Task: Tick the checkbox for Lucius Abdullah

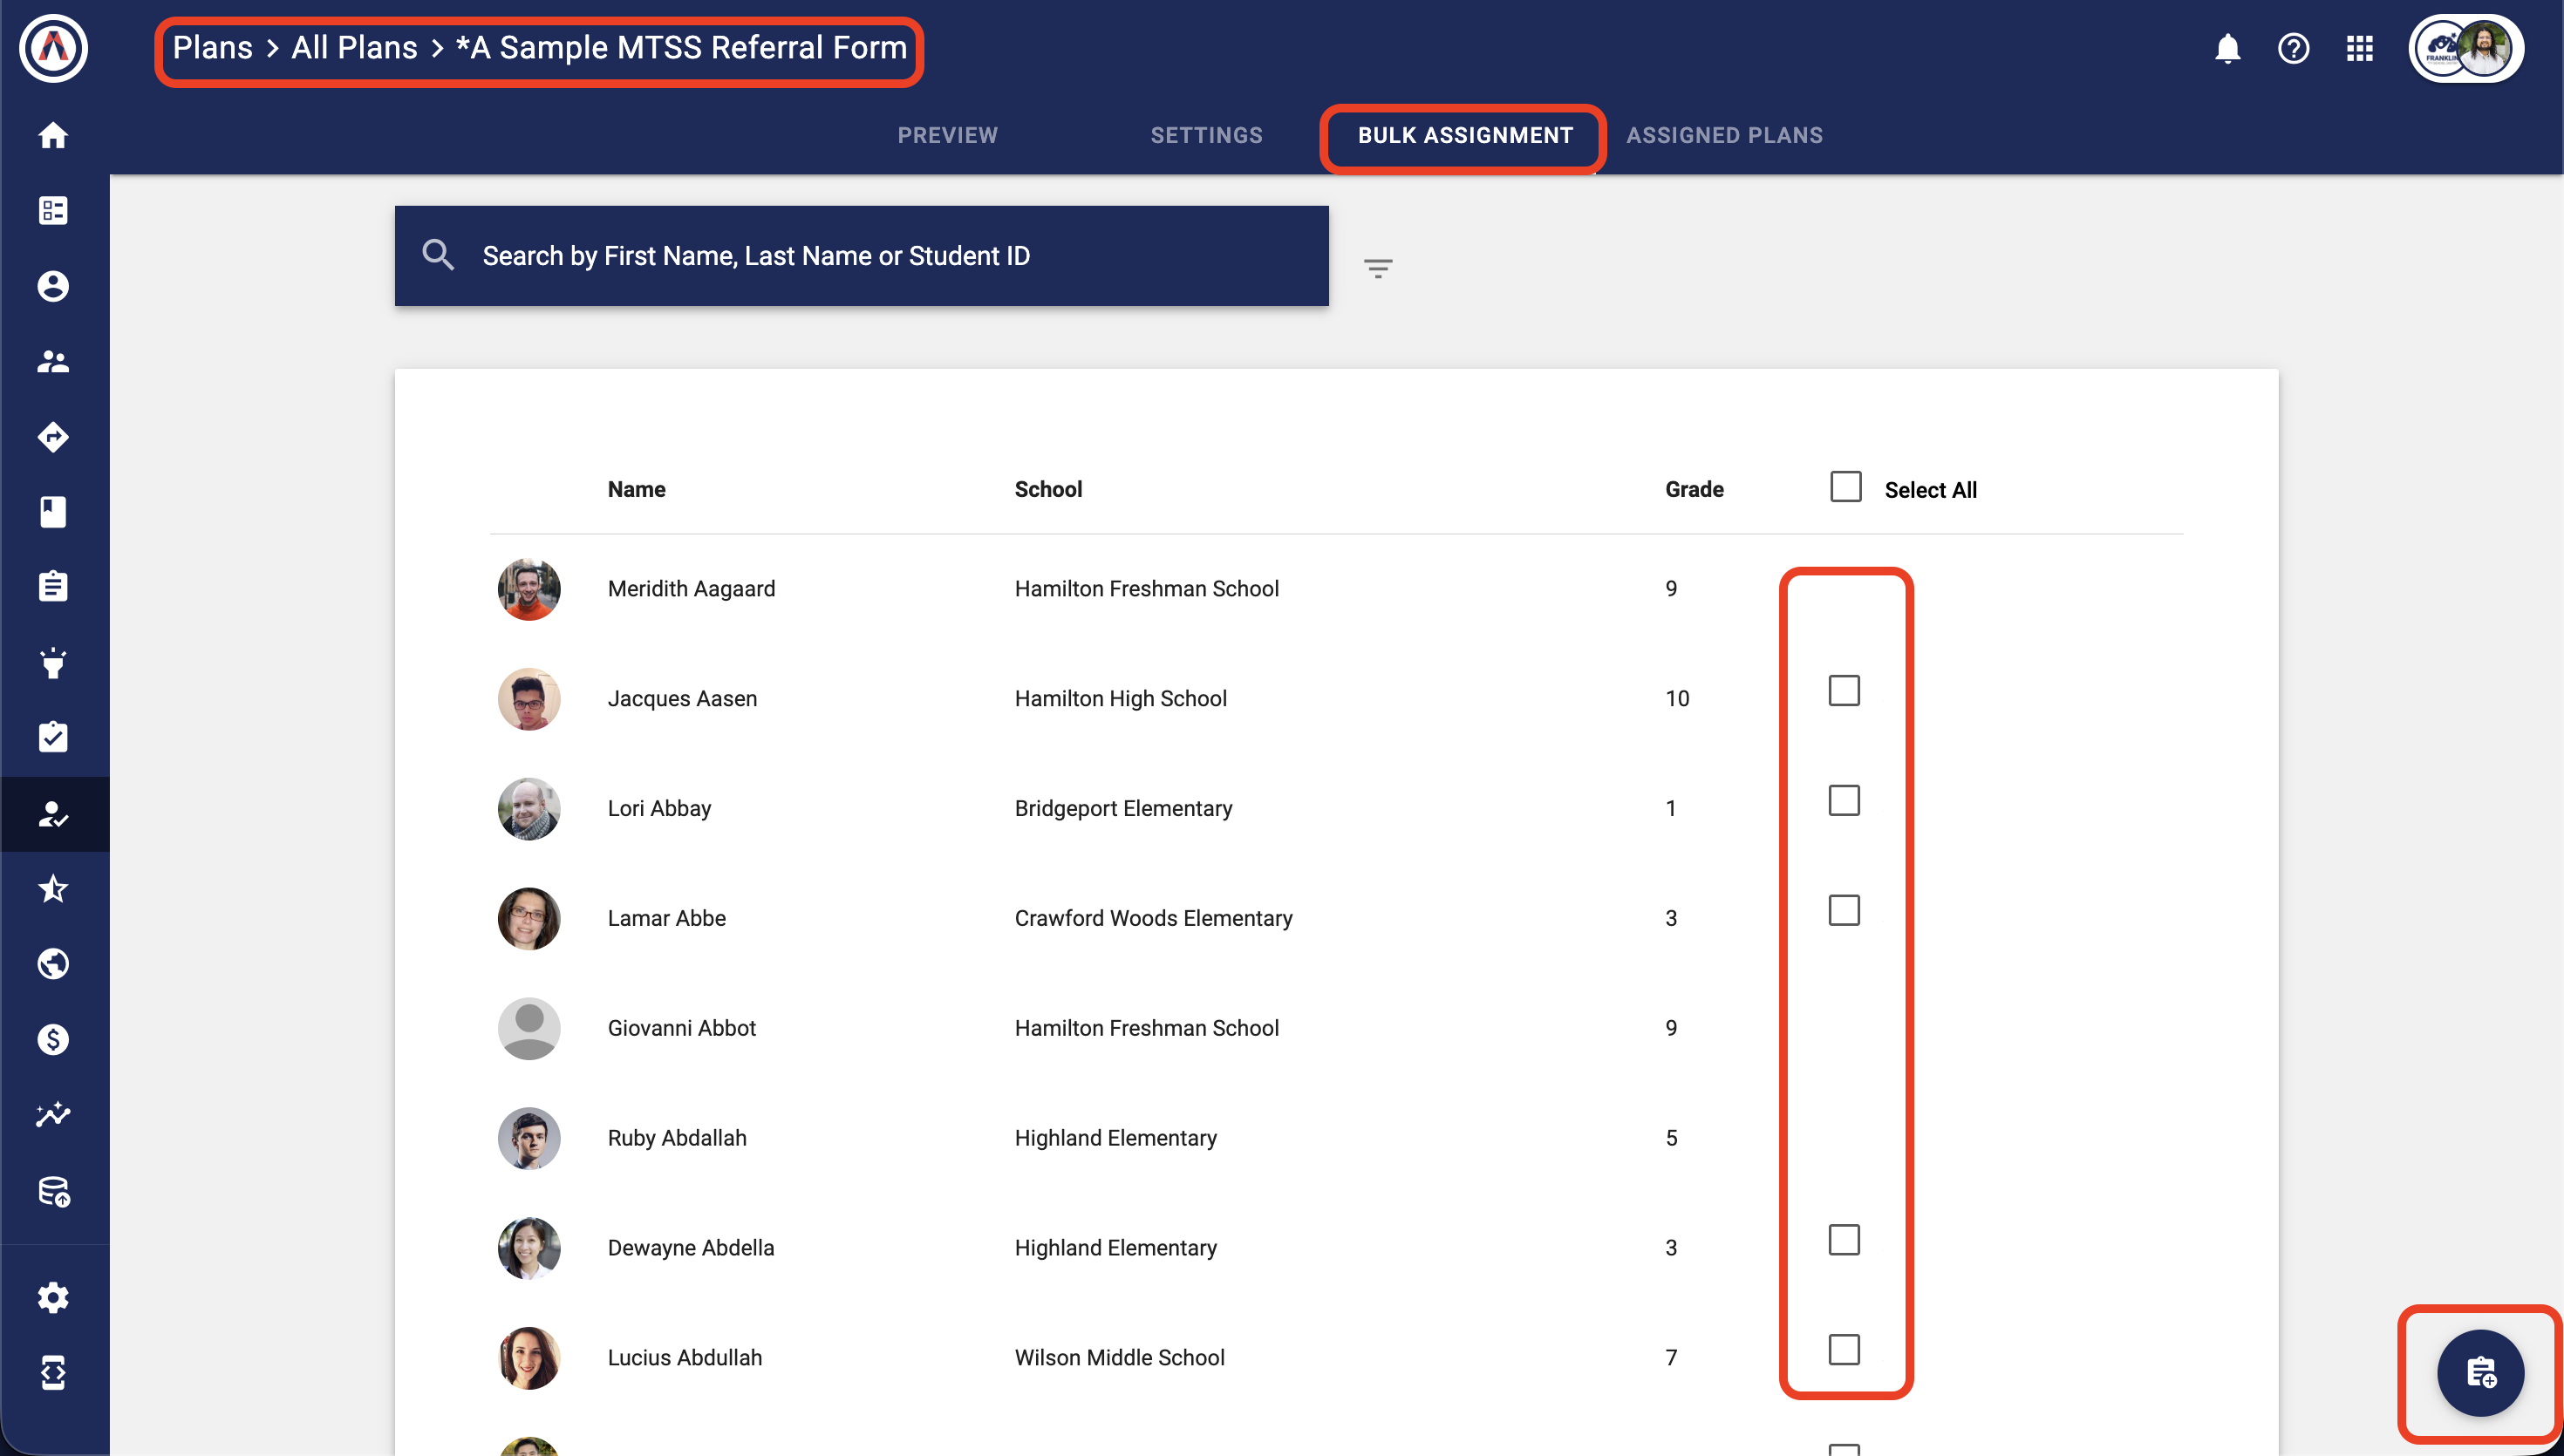Action: coord(1844,1350)
